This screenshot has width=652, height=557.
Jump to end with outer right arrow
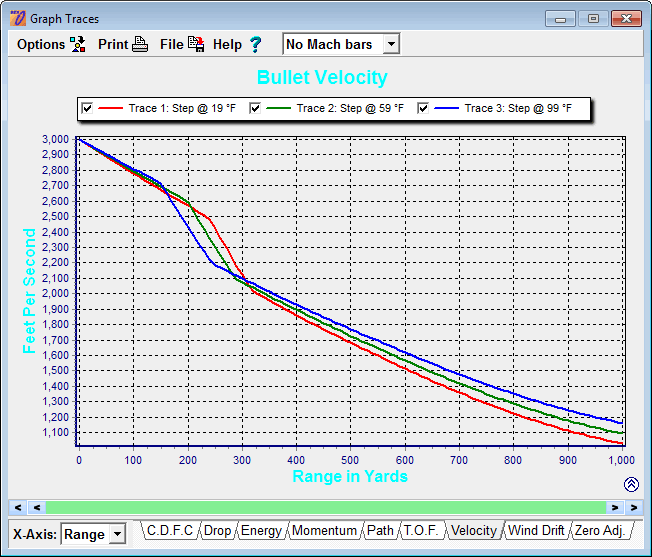pos(634,507)
